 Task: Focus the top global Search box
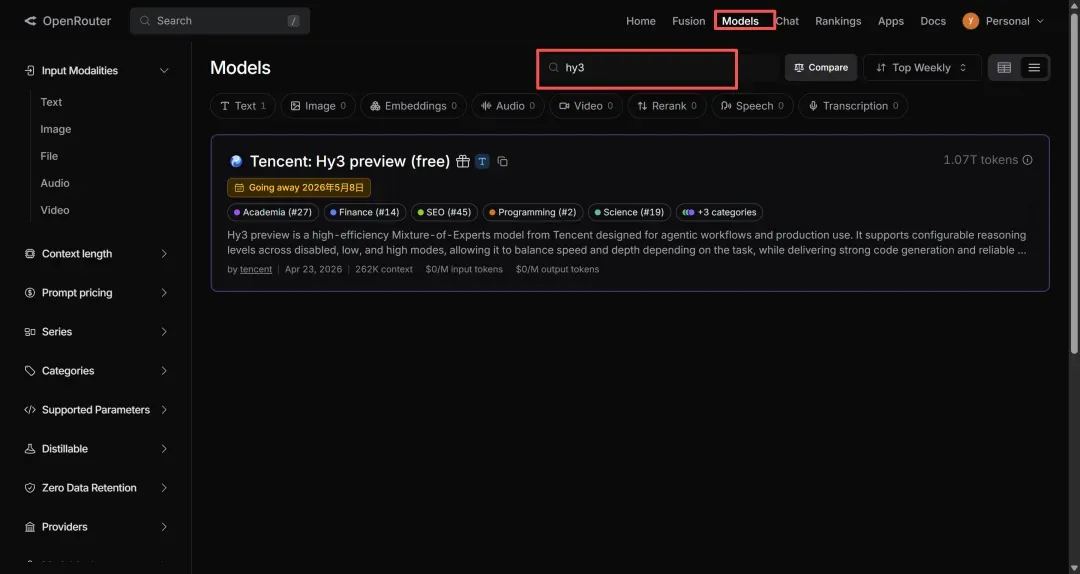coord(220,21)
